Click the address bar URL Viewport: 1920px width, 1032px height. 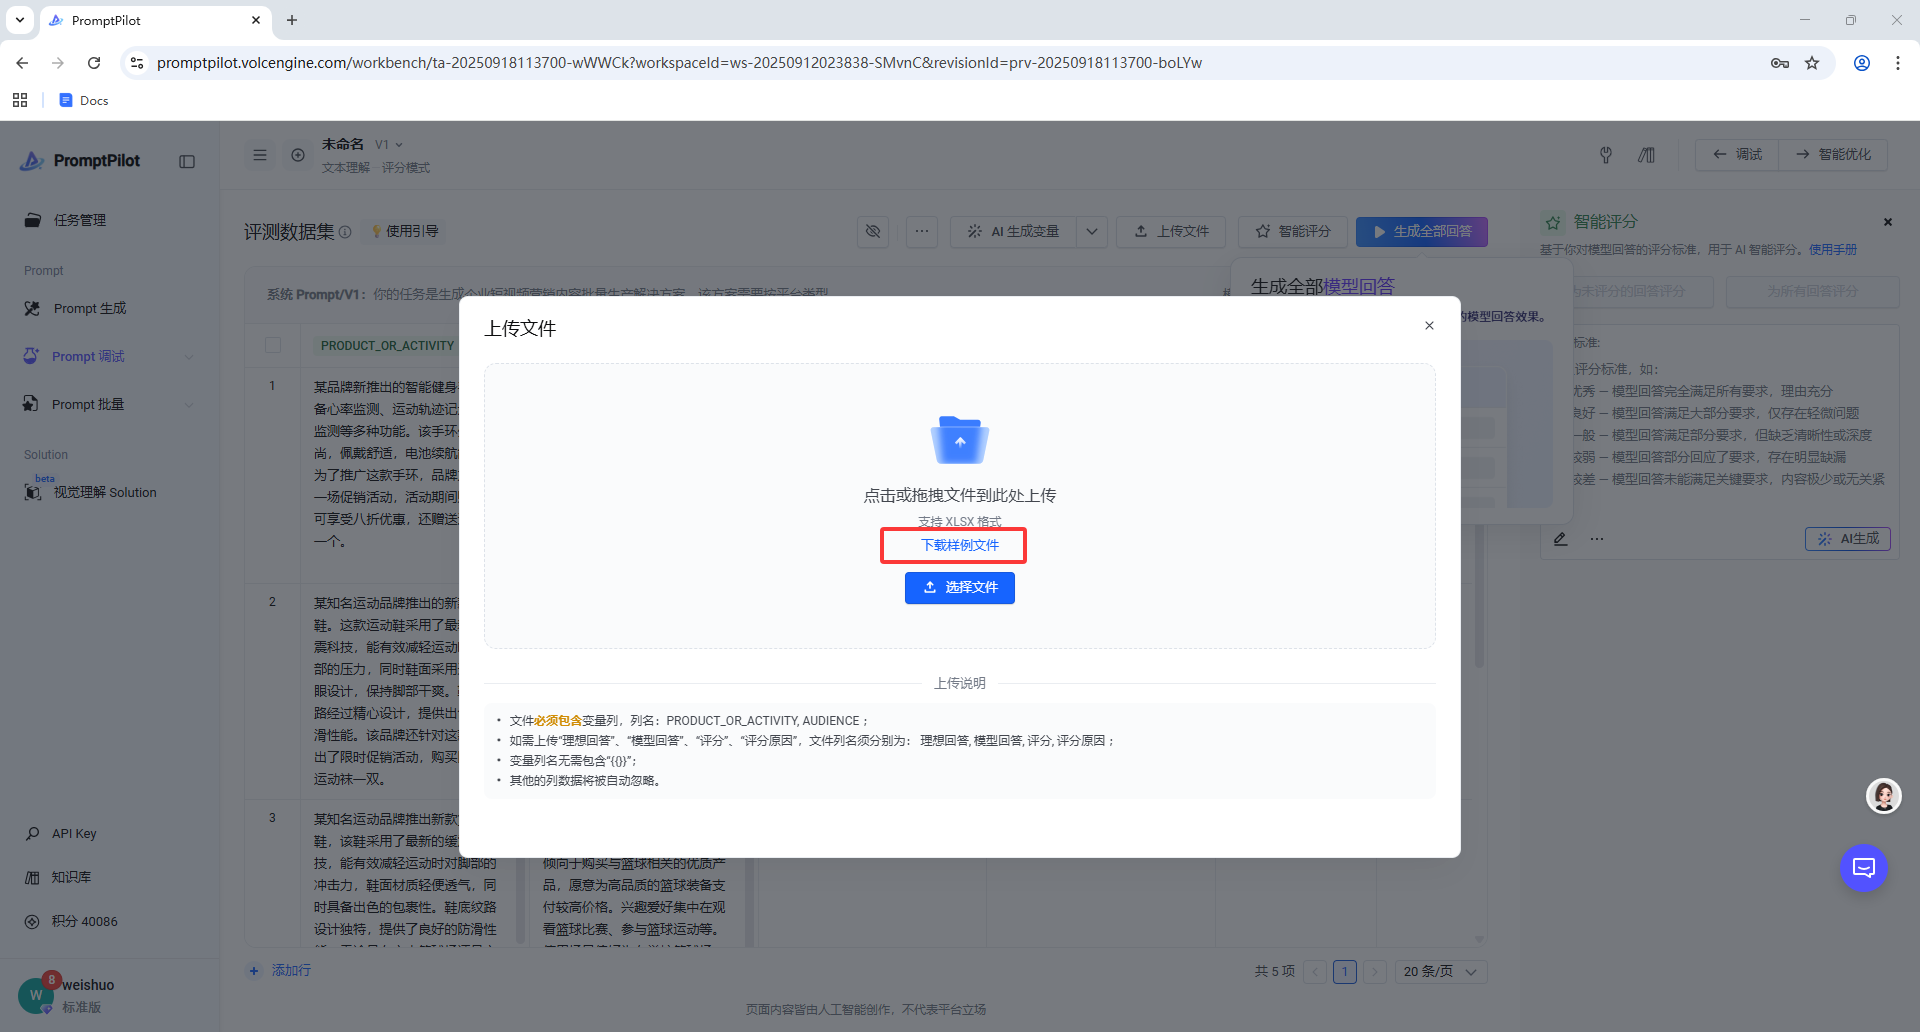[x=679, y=63]
